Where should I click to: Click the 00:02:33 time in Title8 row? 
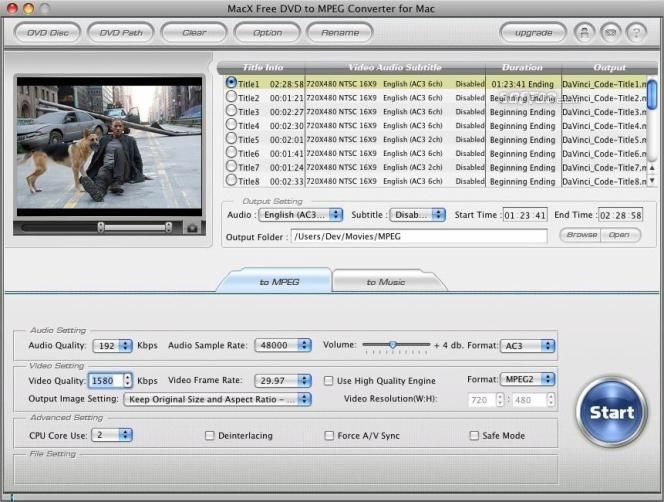coord(287,181)
